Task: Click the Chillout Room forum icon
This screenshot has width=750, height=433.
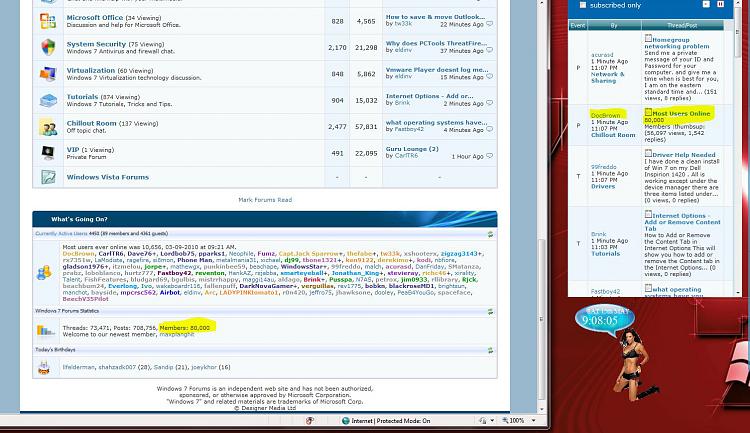Action: (x=48, y=127)
